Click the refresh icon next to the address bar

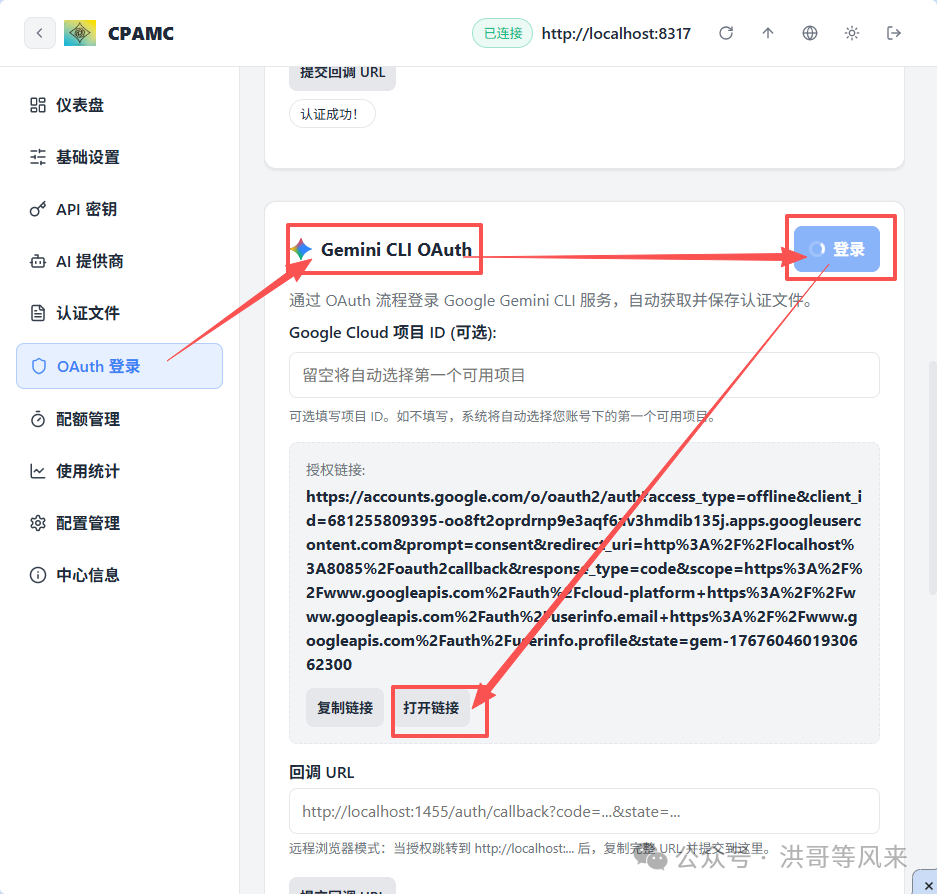coord(726,32)
